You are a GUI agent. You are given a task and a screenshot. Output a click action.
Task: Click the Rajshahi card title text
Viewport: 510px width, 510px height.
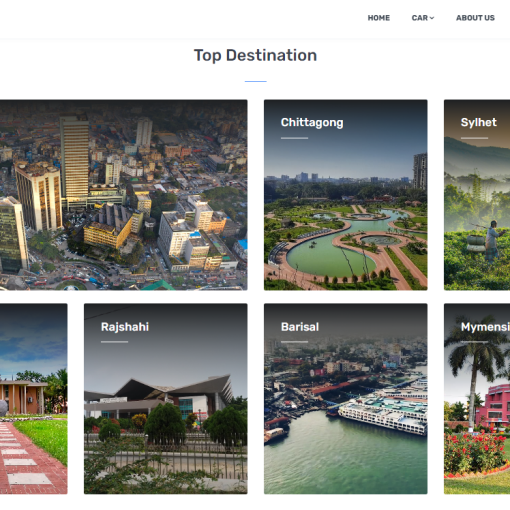click(x=125, y=327)
